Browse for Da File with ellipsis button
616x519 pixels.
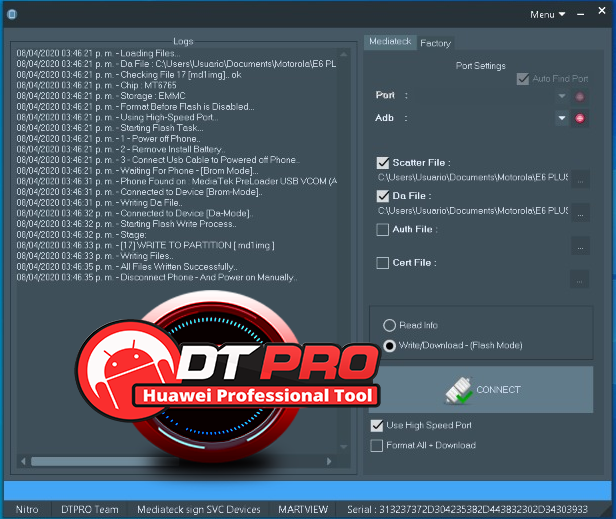[580, 213]
